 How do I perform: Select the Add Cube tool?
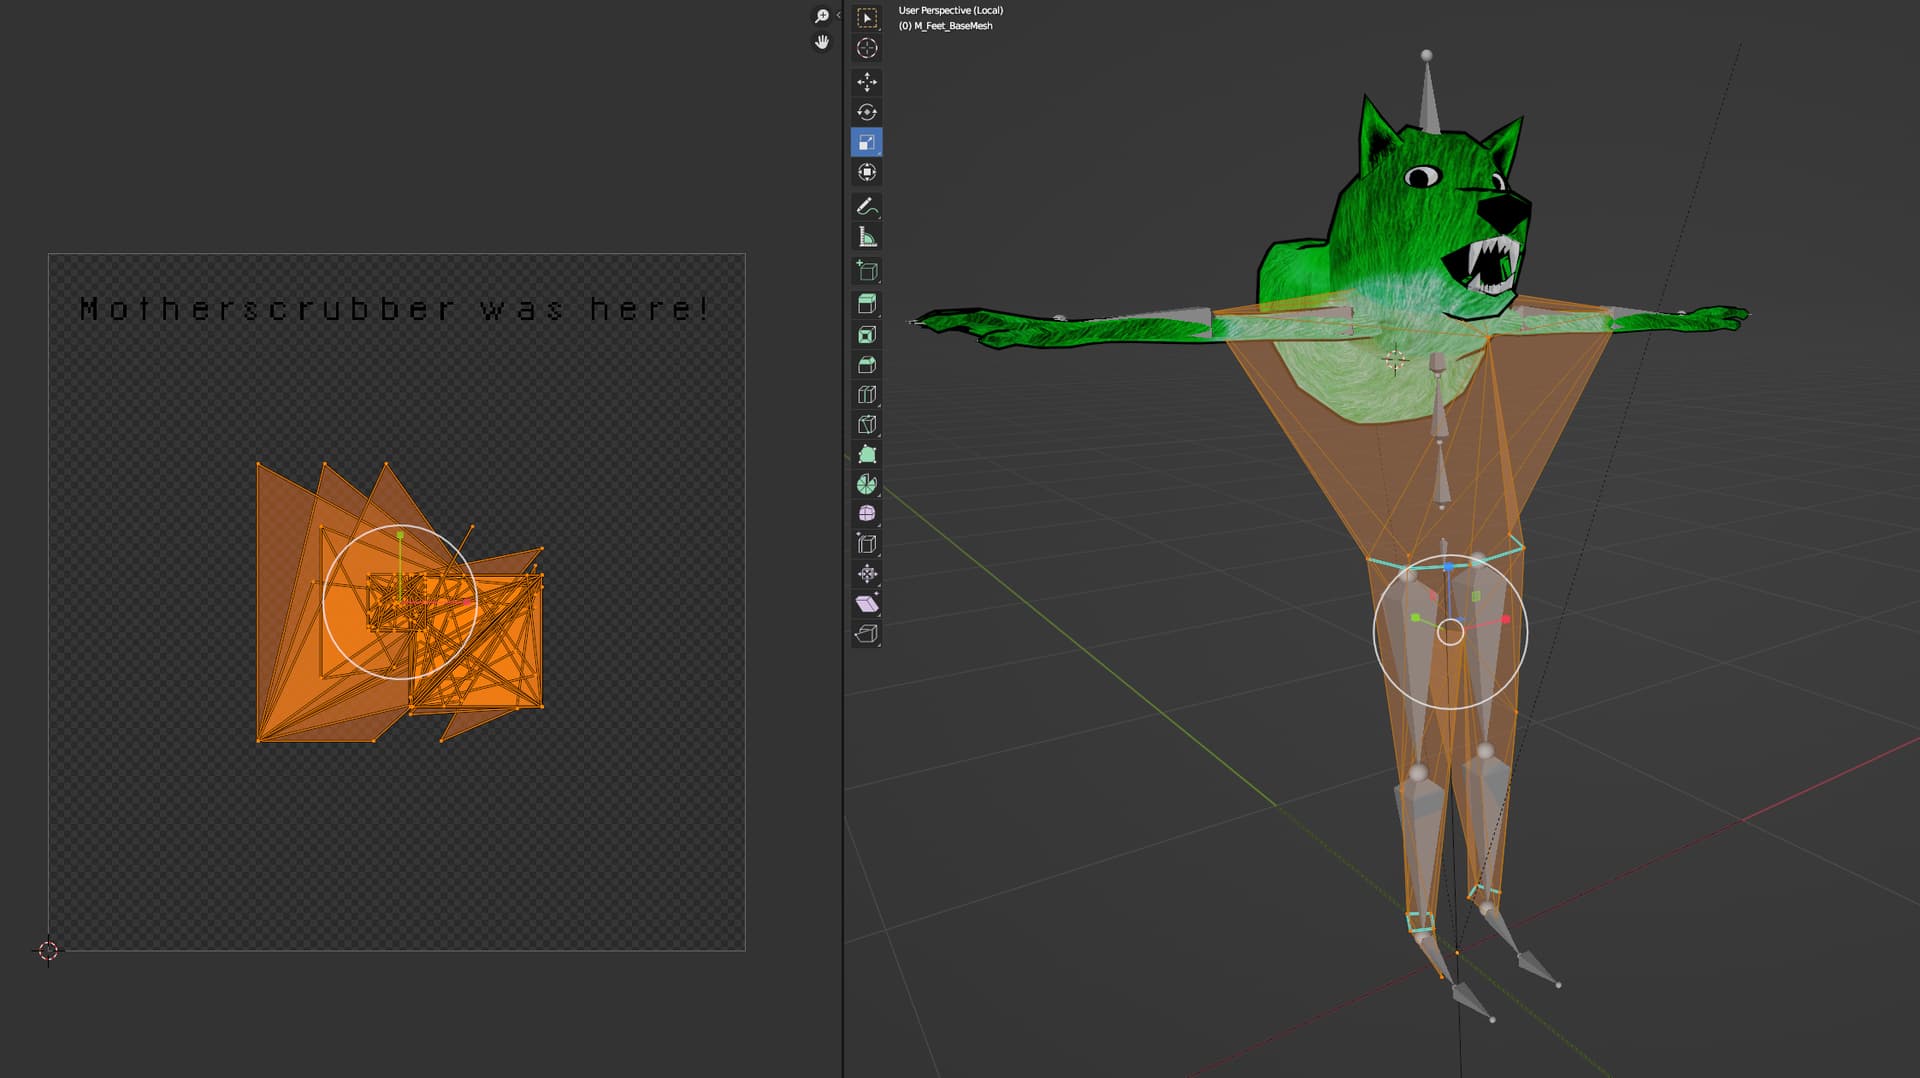click(x=867, y=271)
